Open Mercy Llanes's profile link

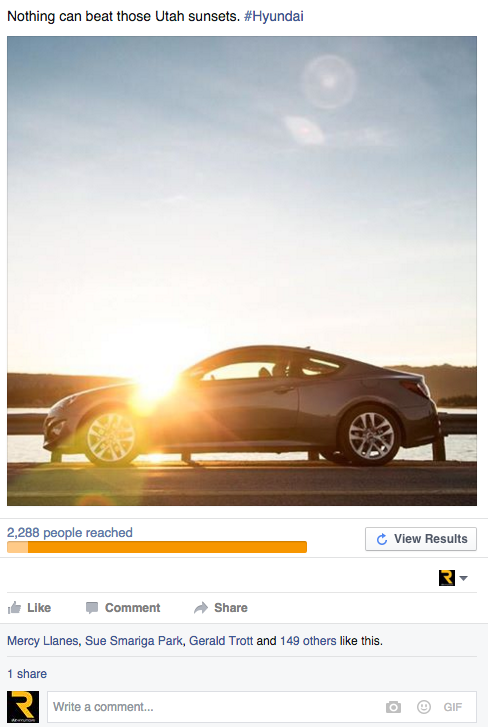[43, 641]
